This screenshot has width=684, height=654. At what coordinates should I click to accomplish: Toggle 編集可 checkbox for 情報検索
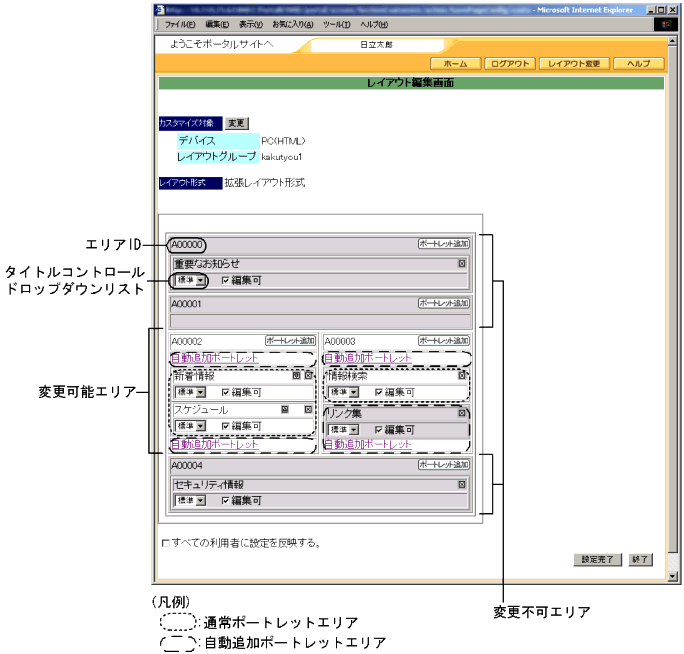pos(379,392)
